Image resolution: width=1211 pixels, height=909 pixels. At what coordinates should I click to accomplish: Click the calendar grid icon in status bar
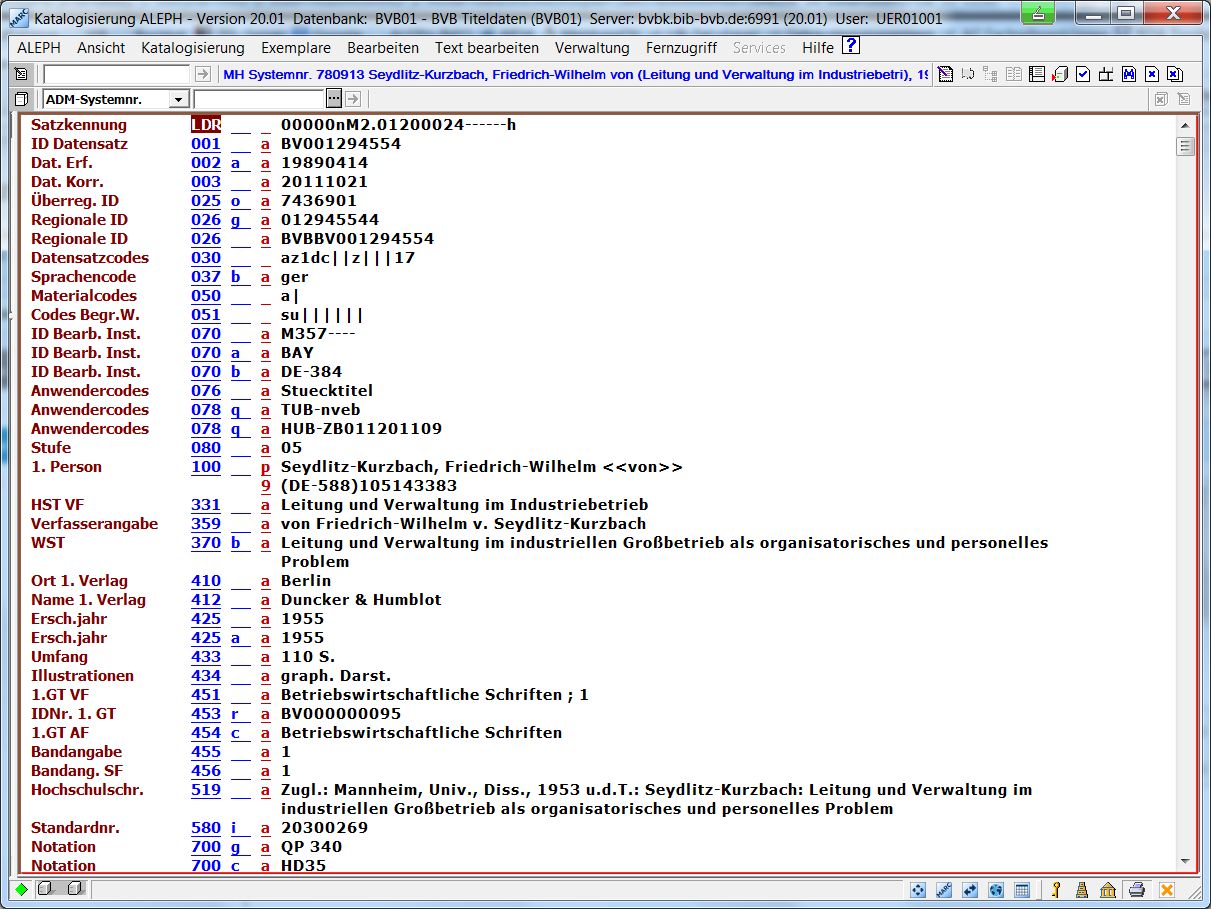[x=1022, y=890]
